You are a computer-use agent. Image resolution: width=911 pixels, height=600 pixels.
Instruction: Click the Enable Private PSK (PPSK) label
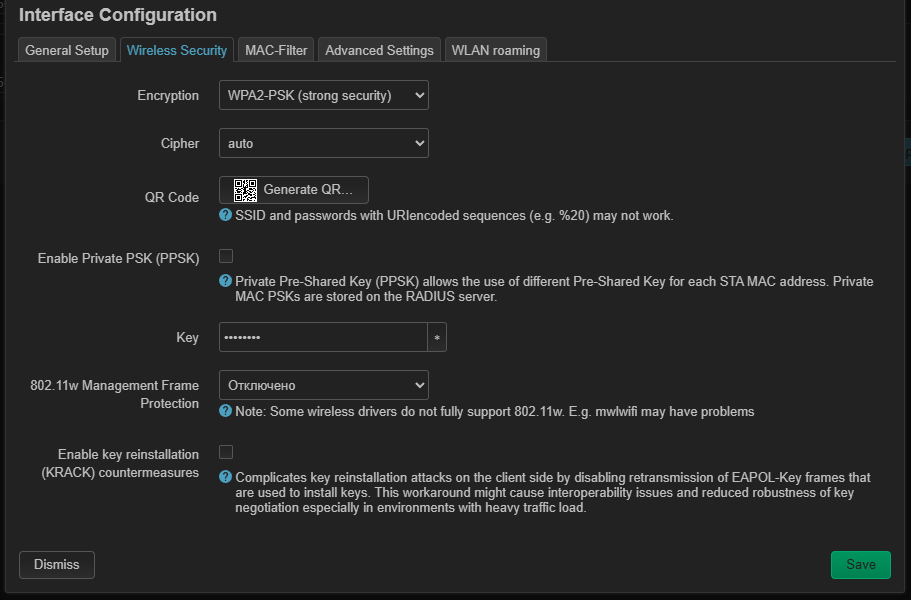click(119, 258)
